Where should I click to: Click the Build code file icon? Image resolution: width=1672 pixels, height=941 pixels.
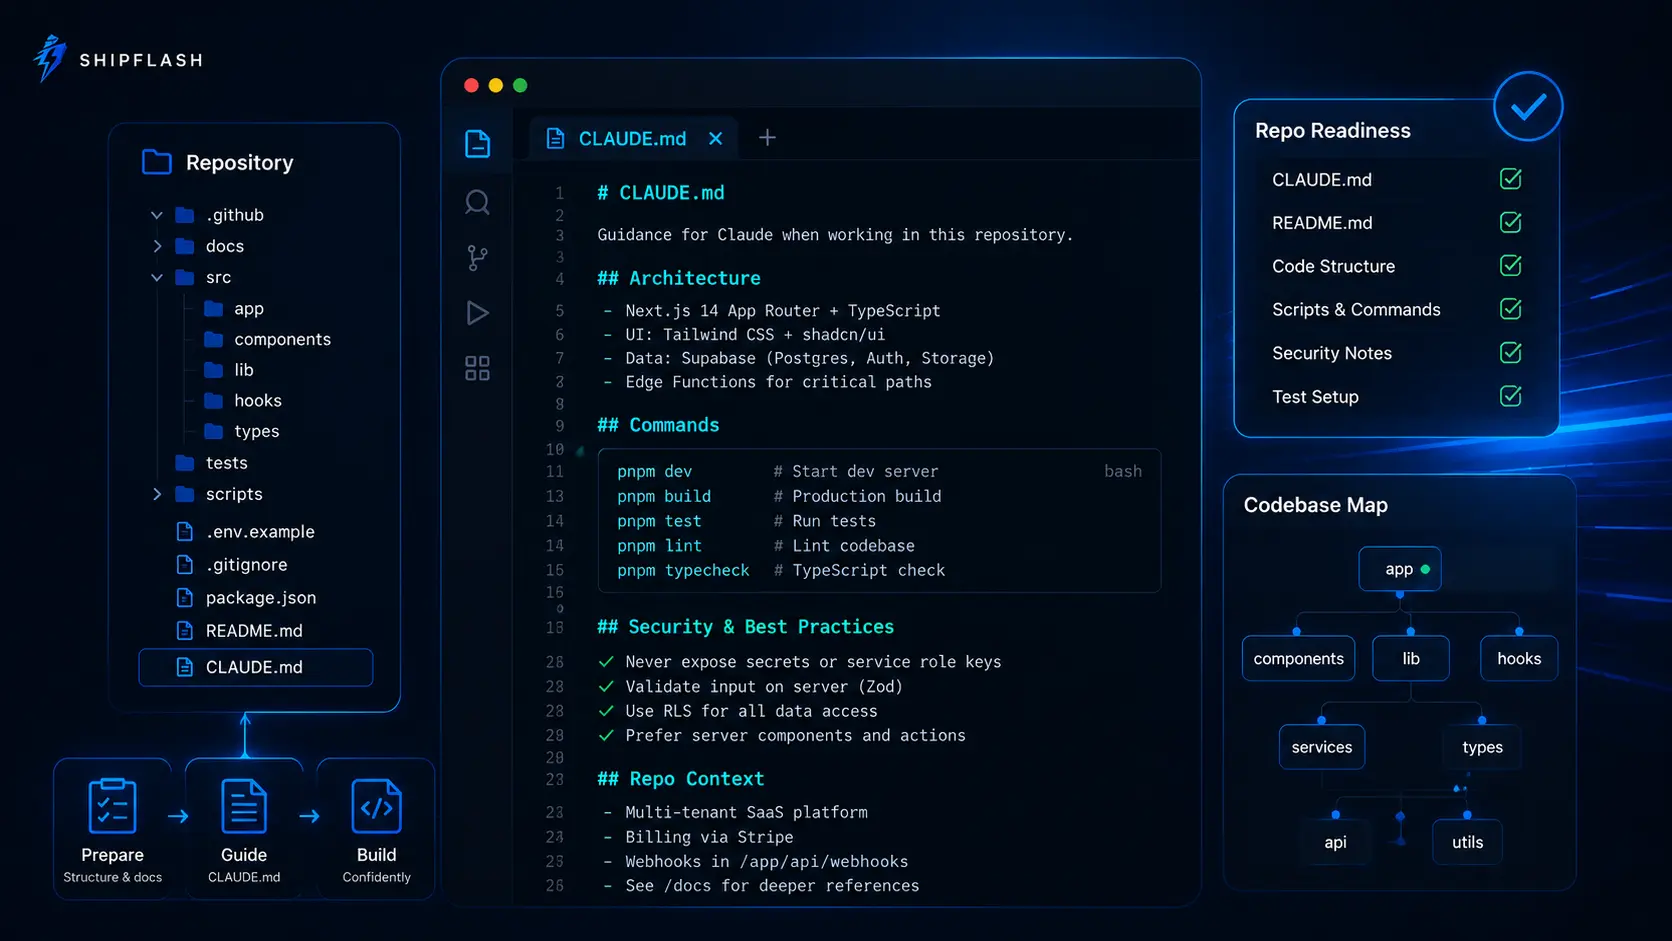(376, 806)
